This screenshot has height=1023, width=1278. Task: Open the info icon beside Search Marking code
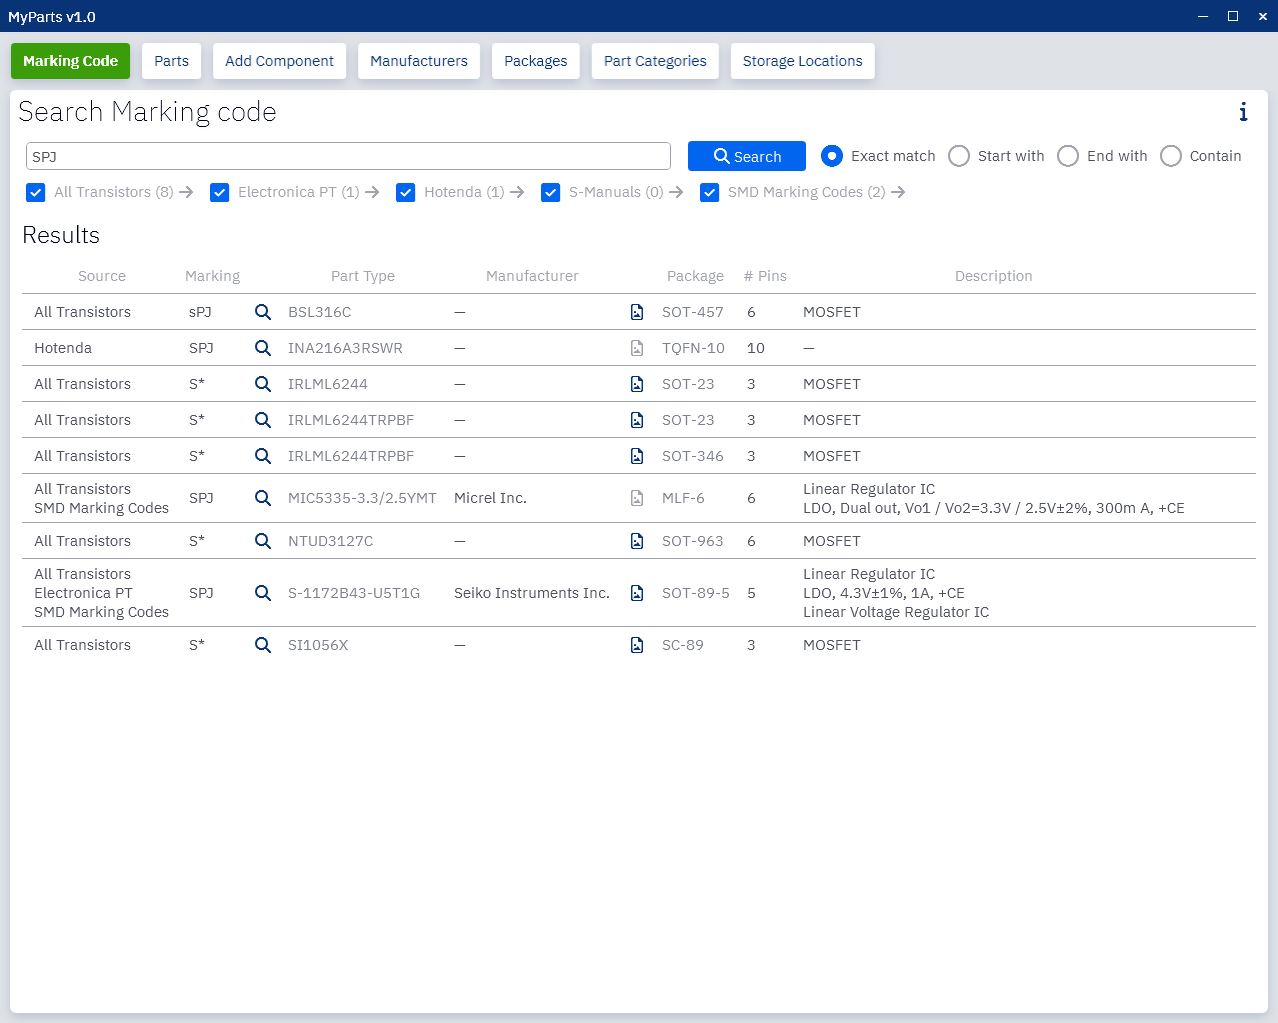coord(1243,112)
